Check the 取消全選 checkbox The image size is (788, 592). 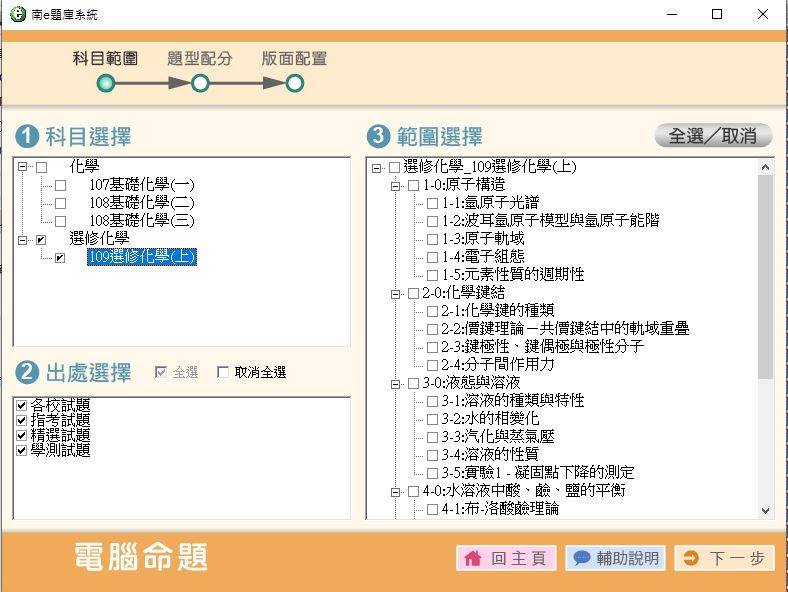[223, 372]
